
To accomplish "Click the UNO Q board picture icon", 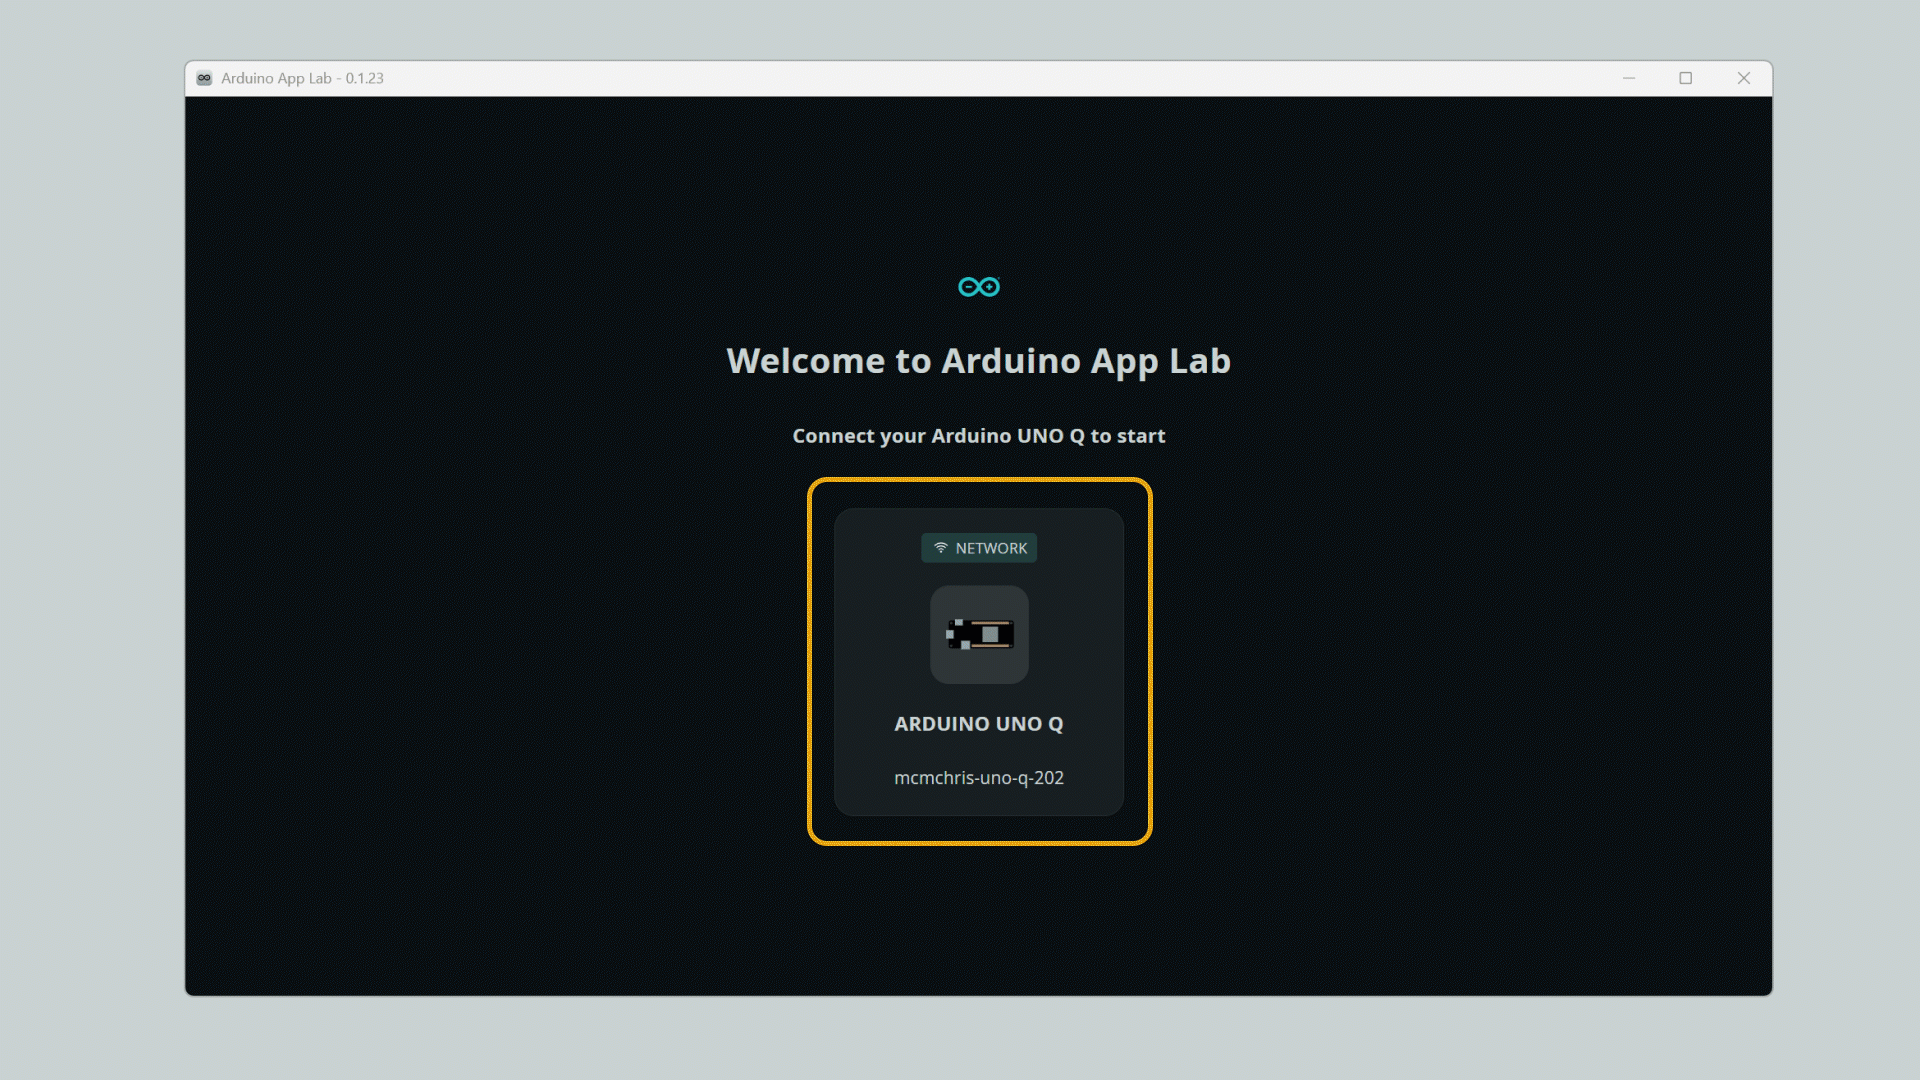I will coord(979,635).
